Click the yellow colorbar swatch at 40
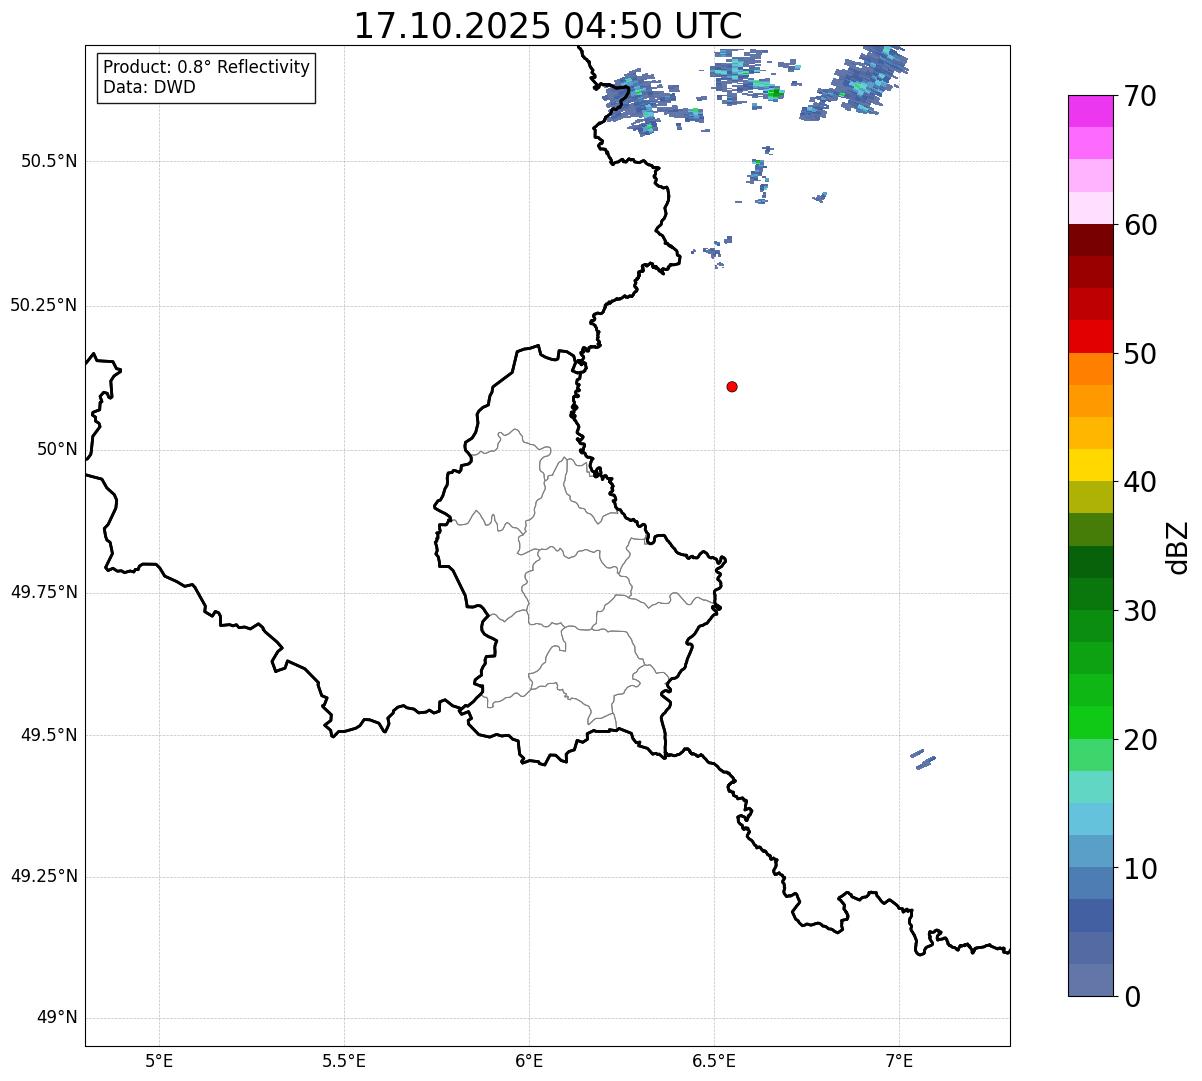The height and width of the screenshot is (1081, 1202). coord(1091,465)
